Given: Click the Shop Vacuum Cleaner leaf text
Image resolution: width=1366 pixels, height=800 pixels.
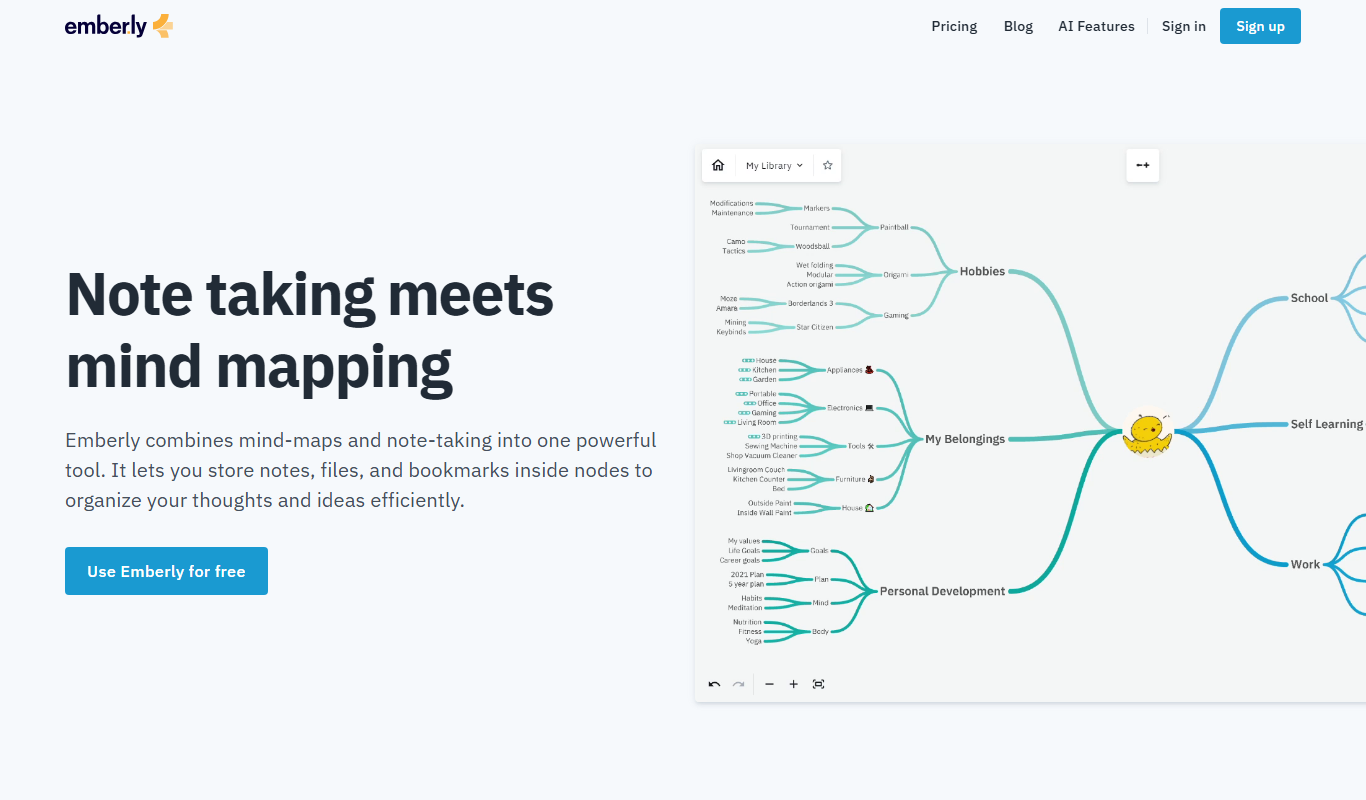Looking at the screenshot, I should coord(762,456).
